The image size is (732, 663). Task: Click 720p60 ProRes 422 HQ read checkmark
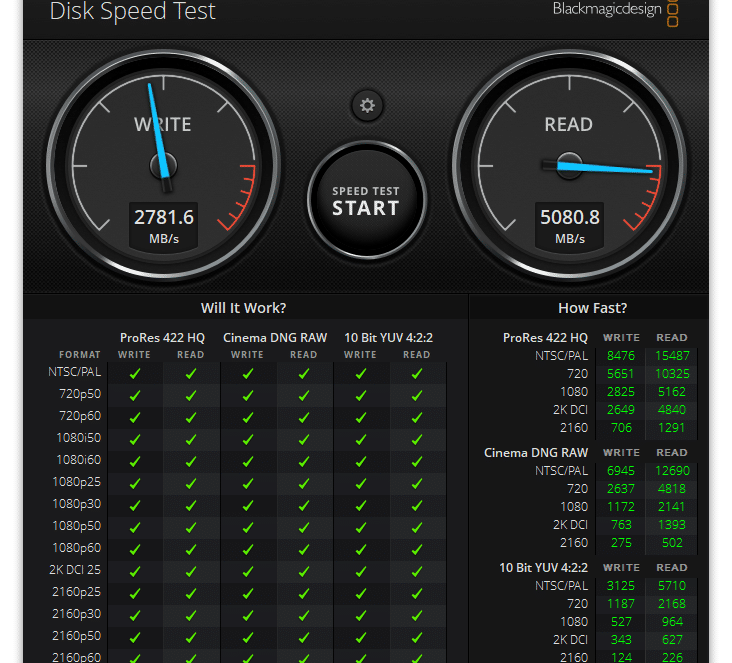pyautogui.click(x=191, y=417)
